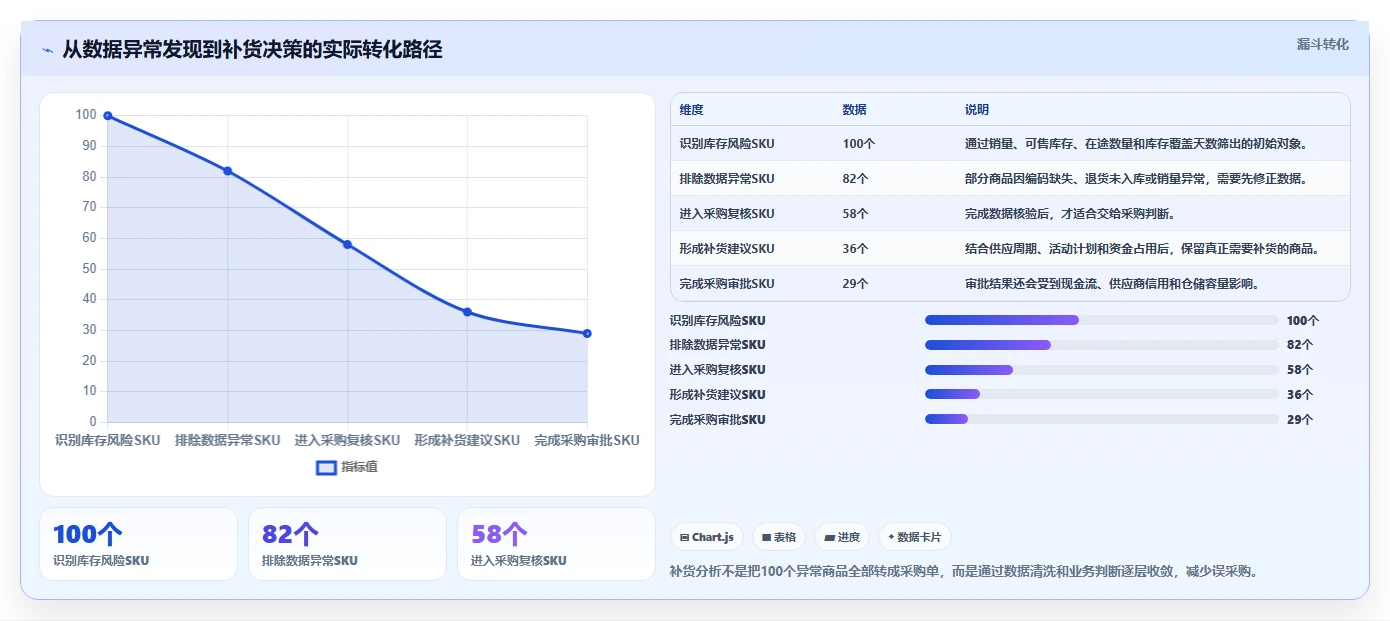This screenshot has width=1390, height=621.
Task: Click the 形成补货建议SKU label beside the progress bars
Action: (718, 395)
